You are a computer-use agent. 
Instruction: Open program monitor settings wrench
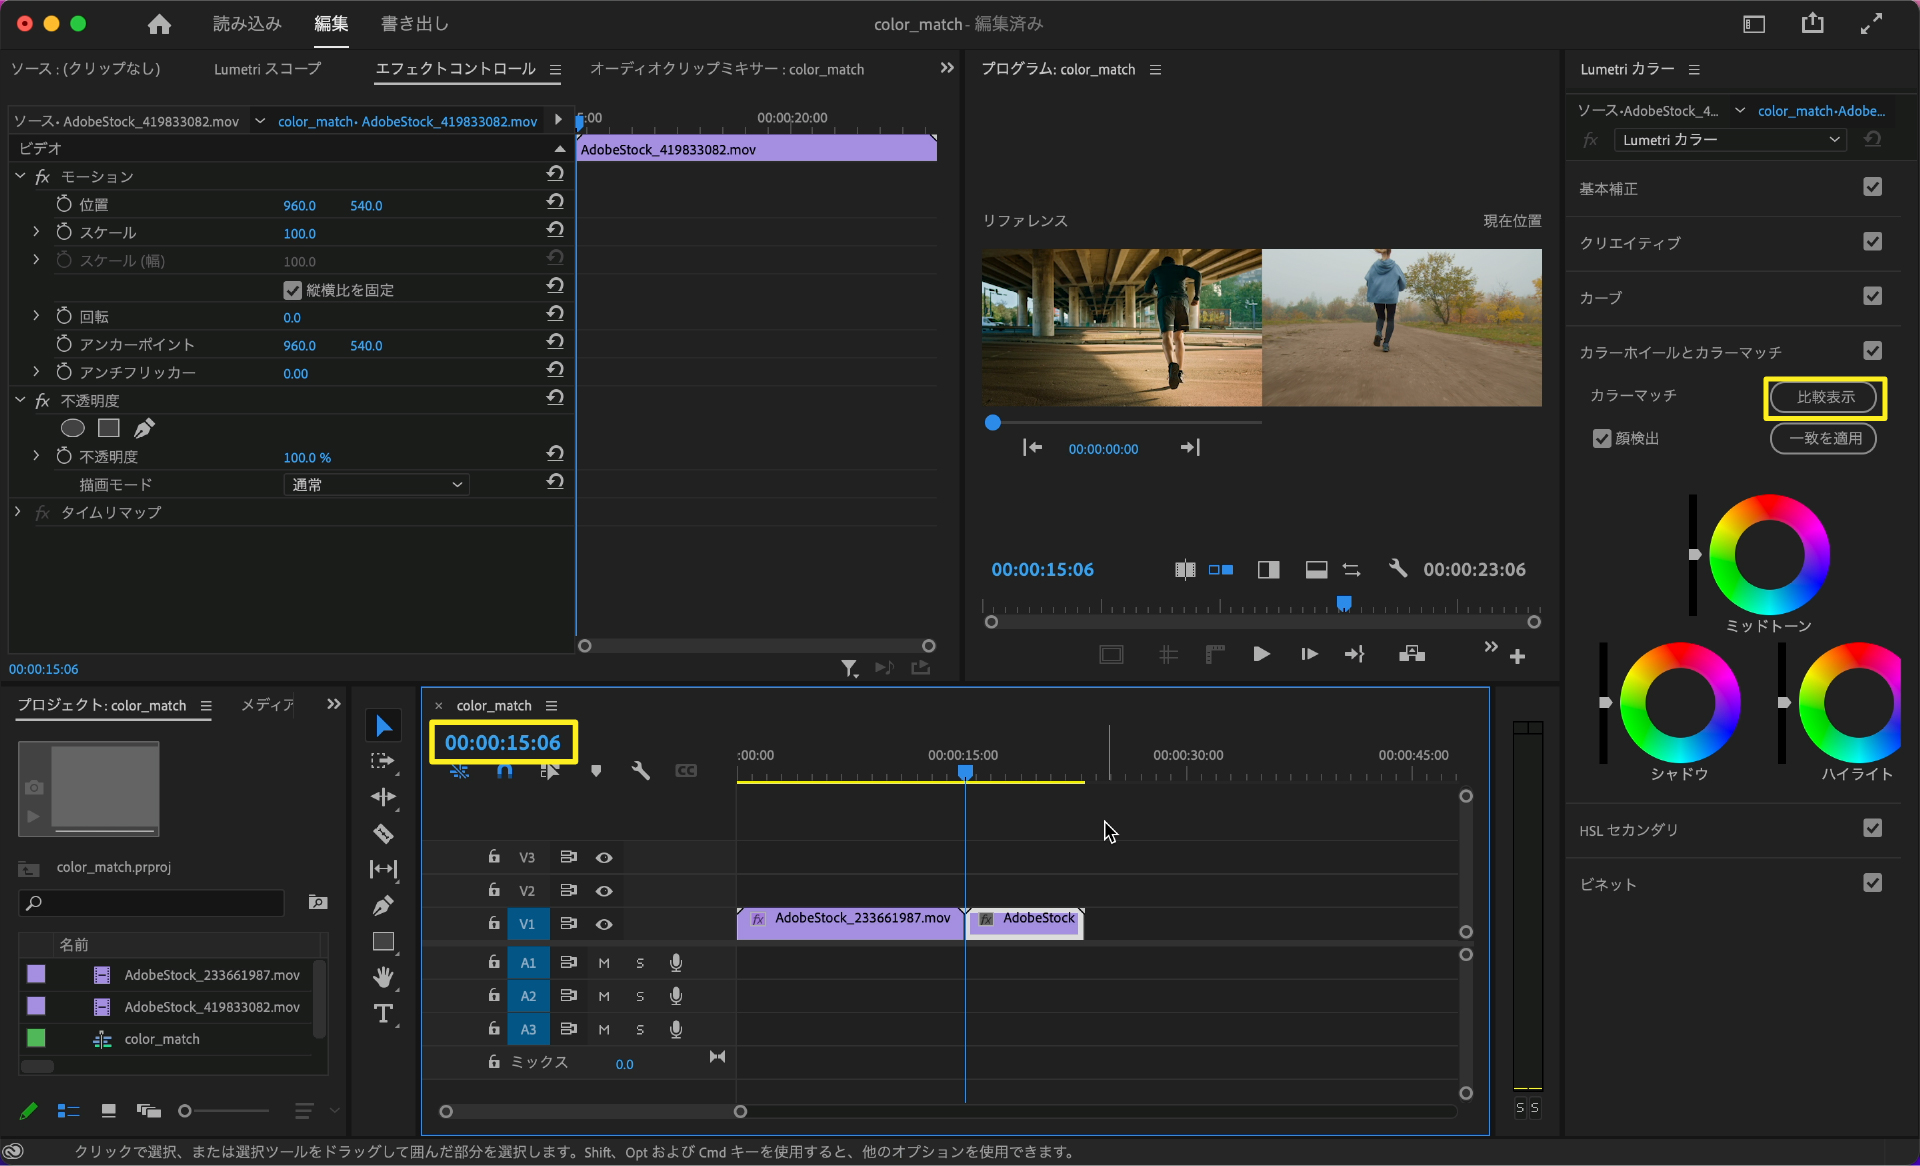(1398, 569)
